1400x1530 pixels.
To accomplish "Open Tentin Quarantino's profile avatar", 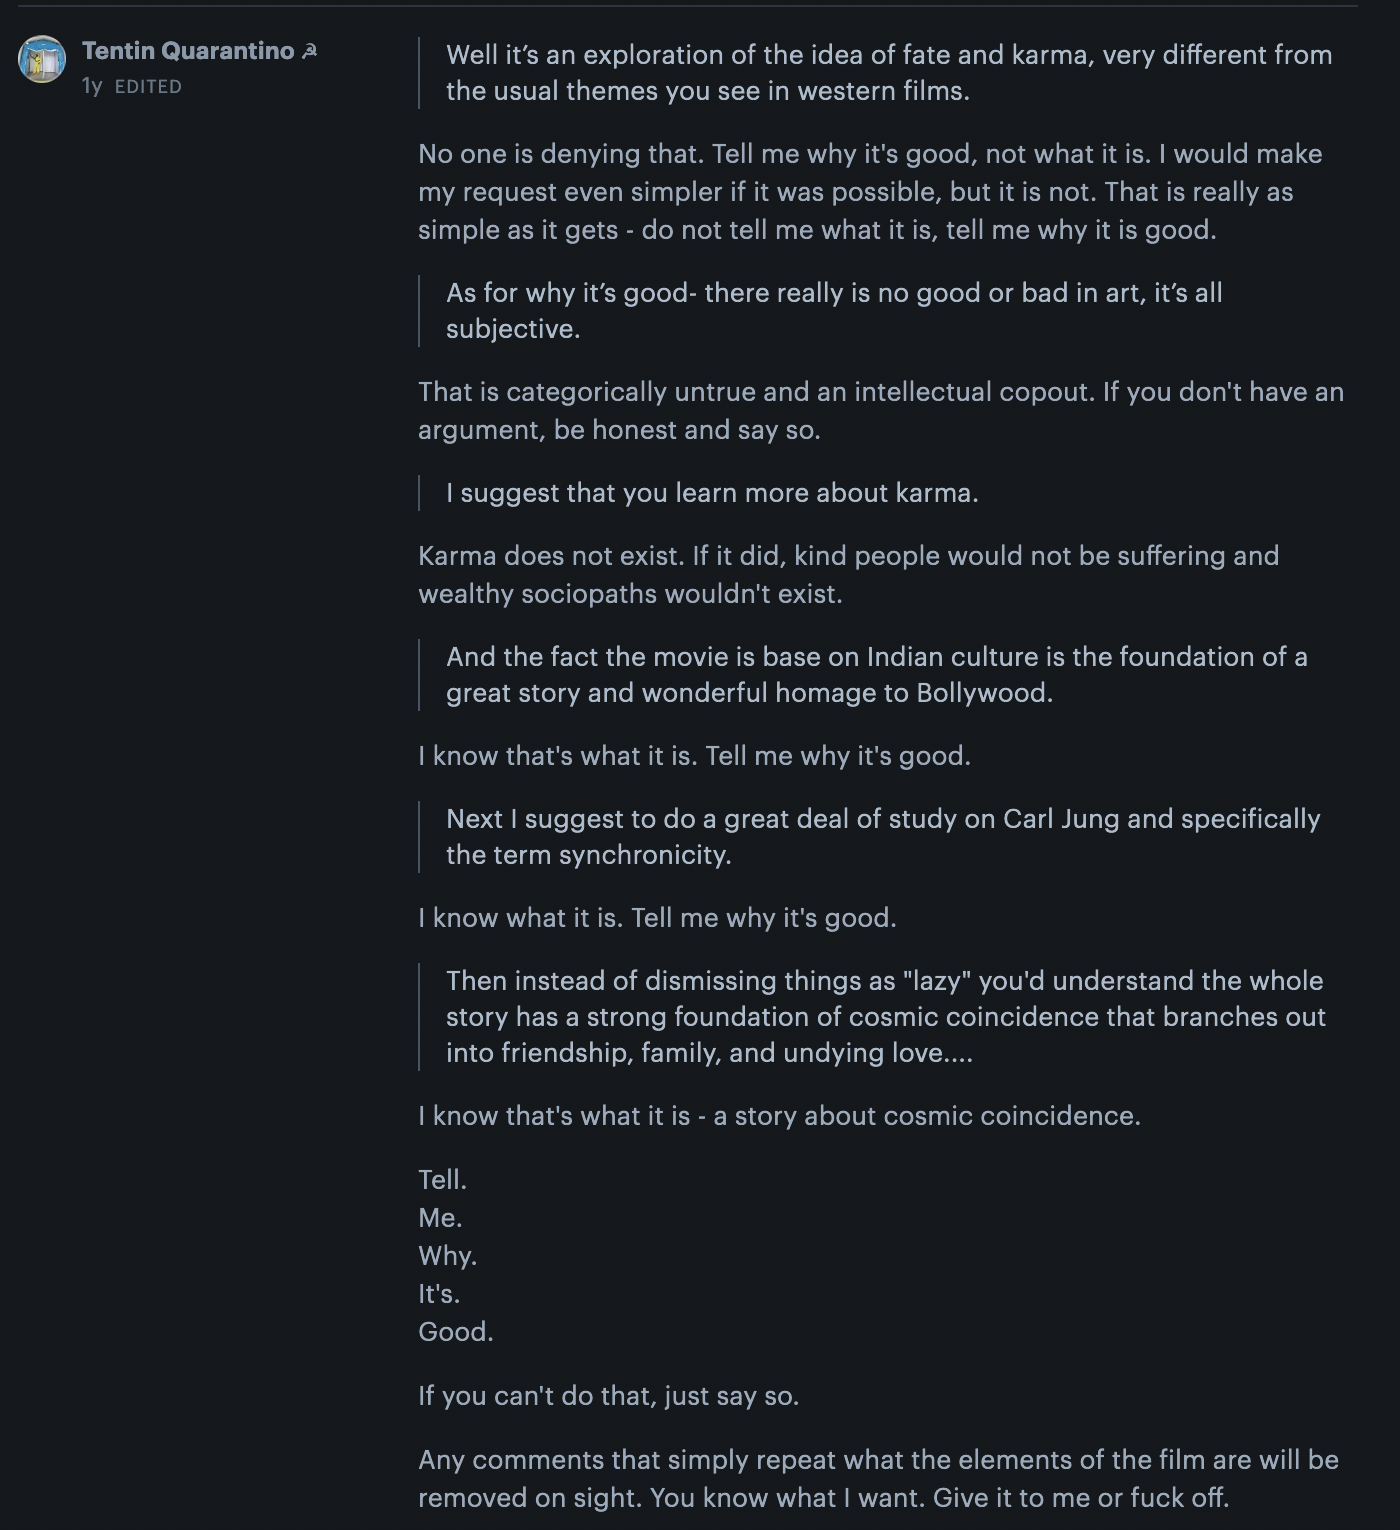I will pyautogui.click(x=42, y=59).
